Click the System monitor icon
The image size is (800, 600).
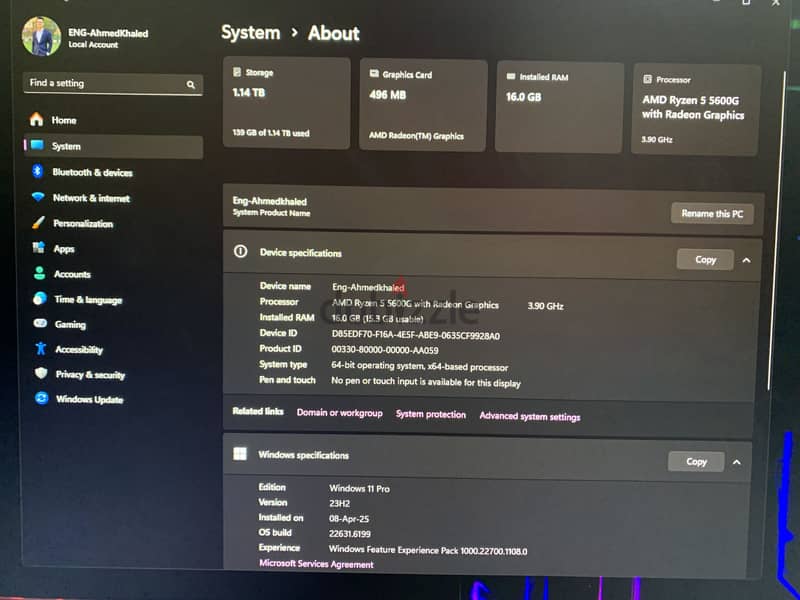37,145
